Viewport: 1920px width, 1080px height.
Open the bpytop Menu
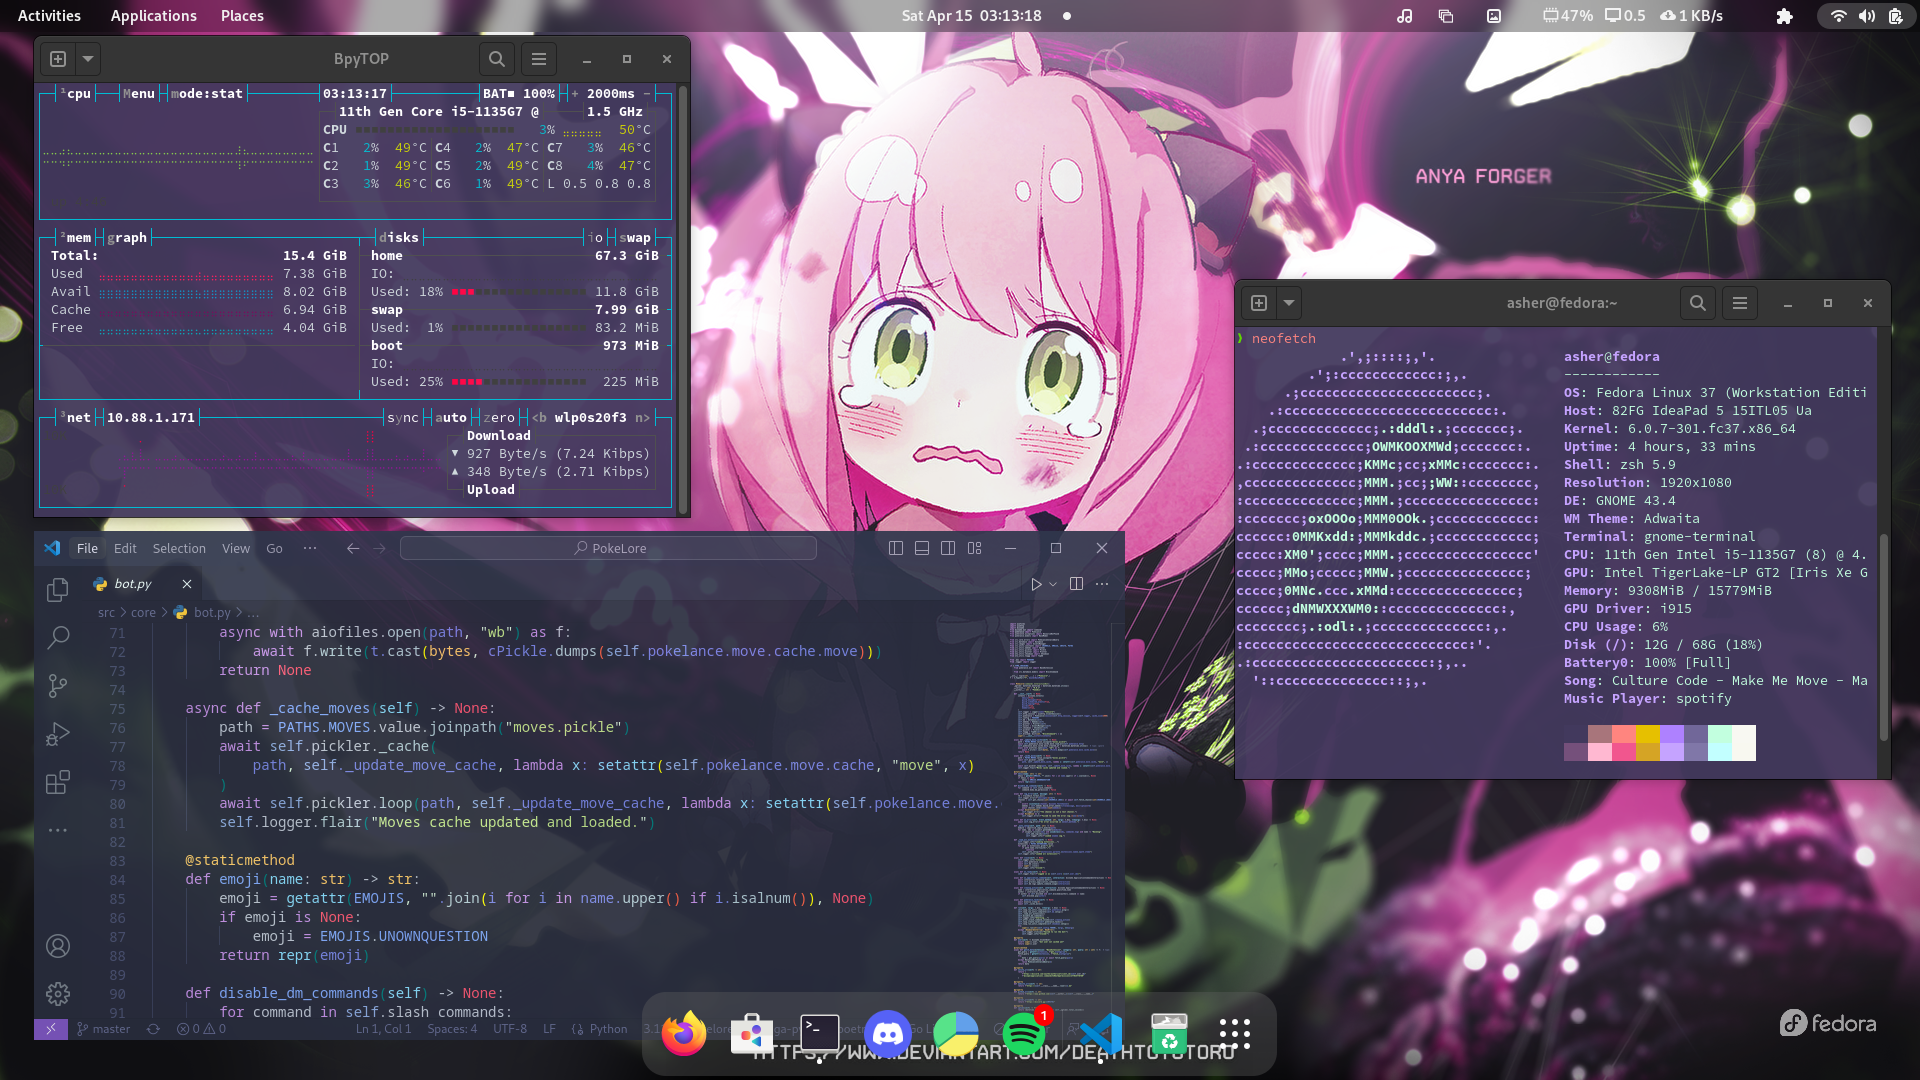point(139,94)
